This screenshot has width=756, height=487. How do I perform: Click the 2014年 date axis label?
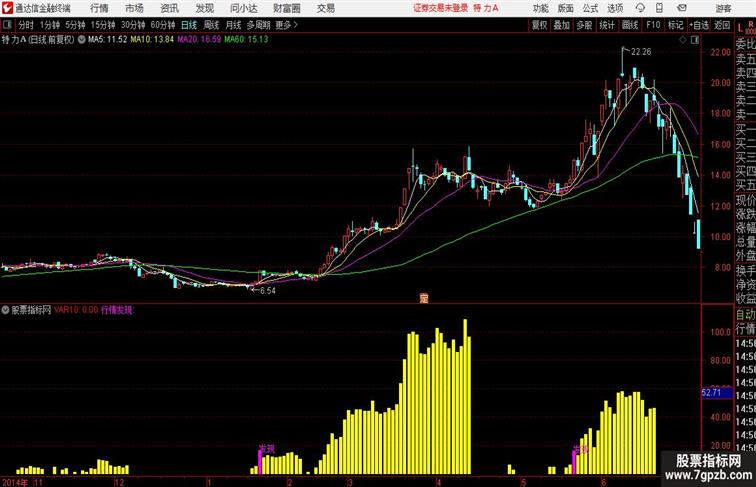click(x=15, y=482)
